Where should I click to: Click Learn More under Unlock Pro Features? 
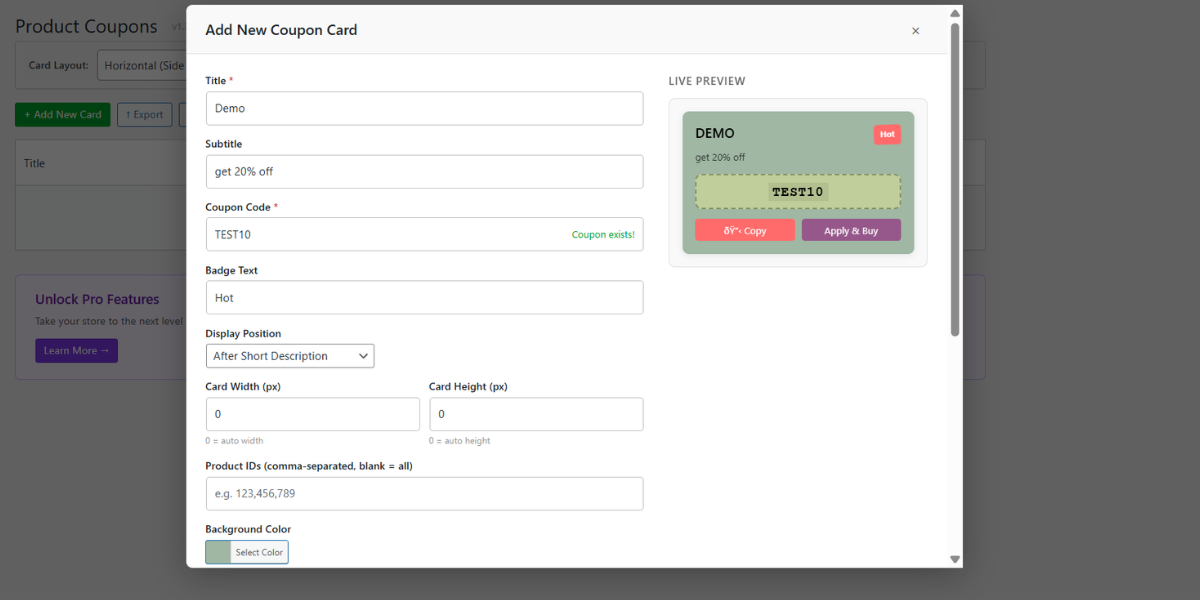[x=76, y=350]
